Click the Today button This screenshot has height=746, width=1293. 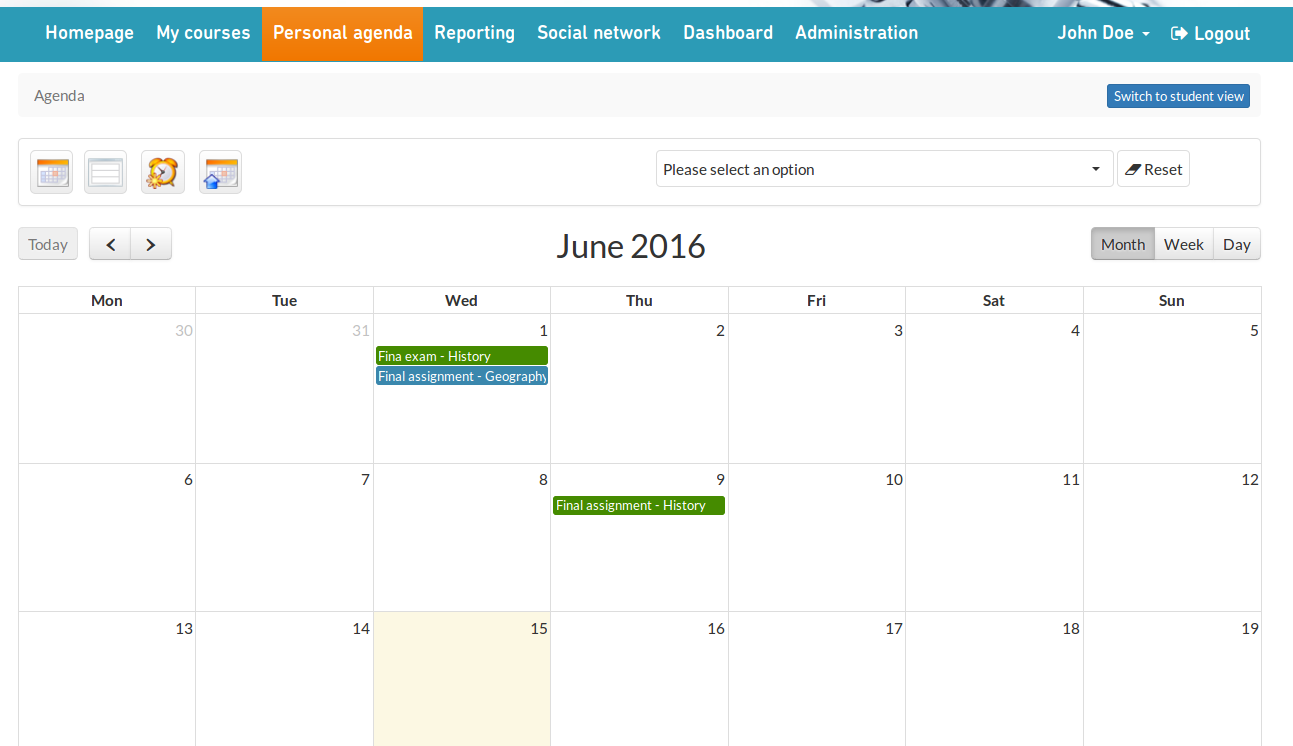(48, 244)
